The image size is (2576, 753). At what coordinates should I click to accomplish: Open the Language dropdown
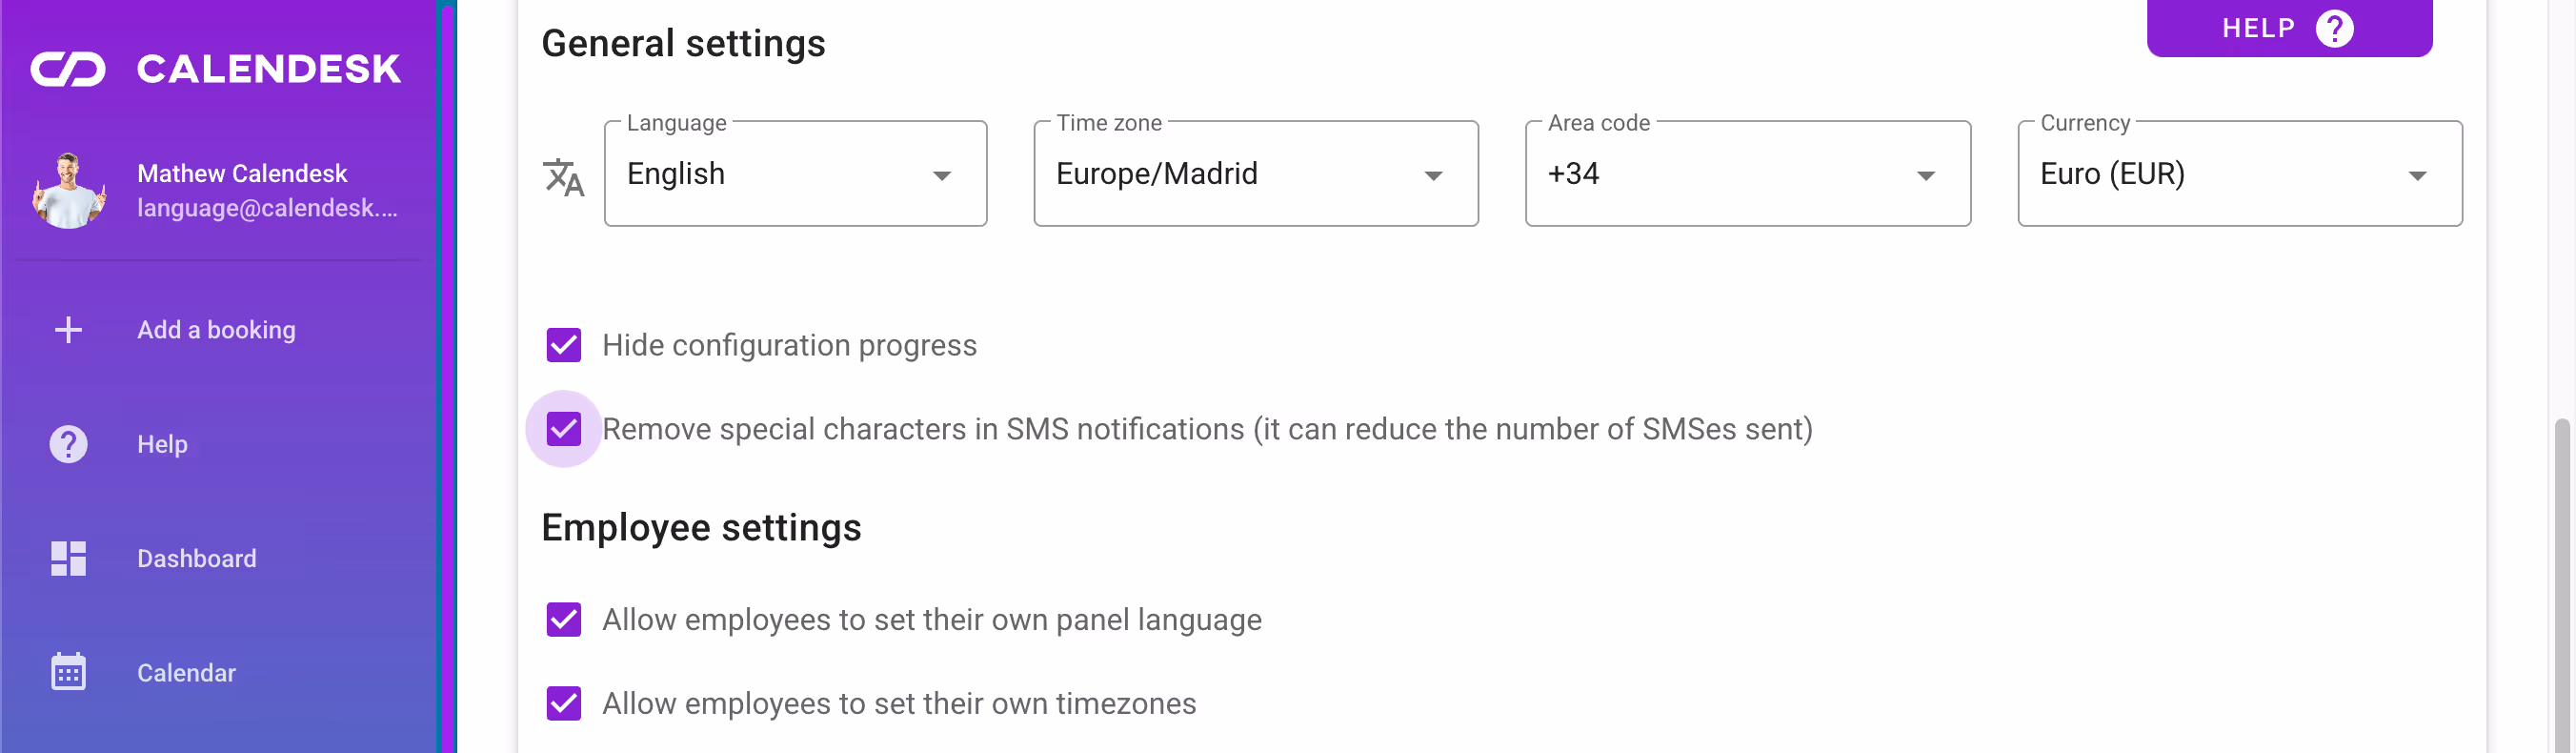pyautogui.click(x=941, y=175)
